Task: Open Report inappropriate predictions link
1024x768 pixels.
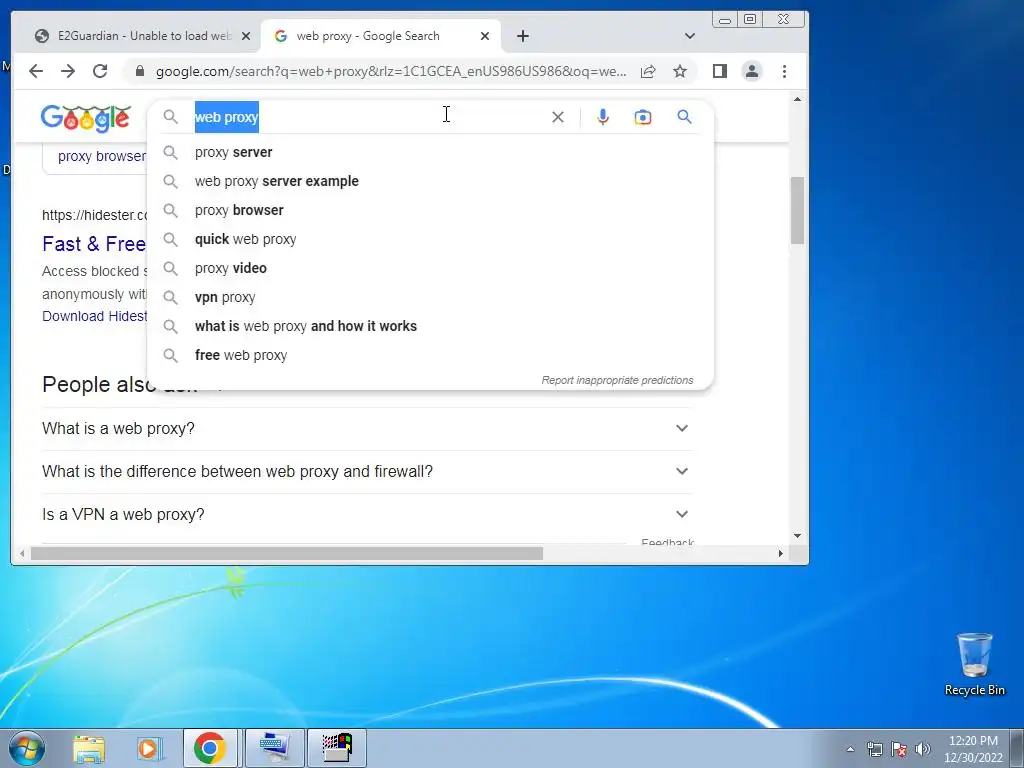Action: (x=617, y=380)
